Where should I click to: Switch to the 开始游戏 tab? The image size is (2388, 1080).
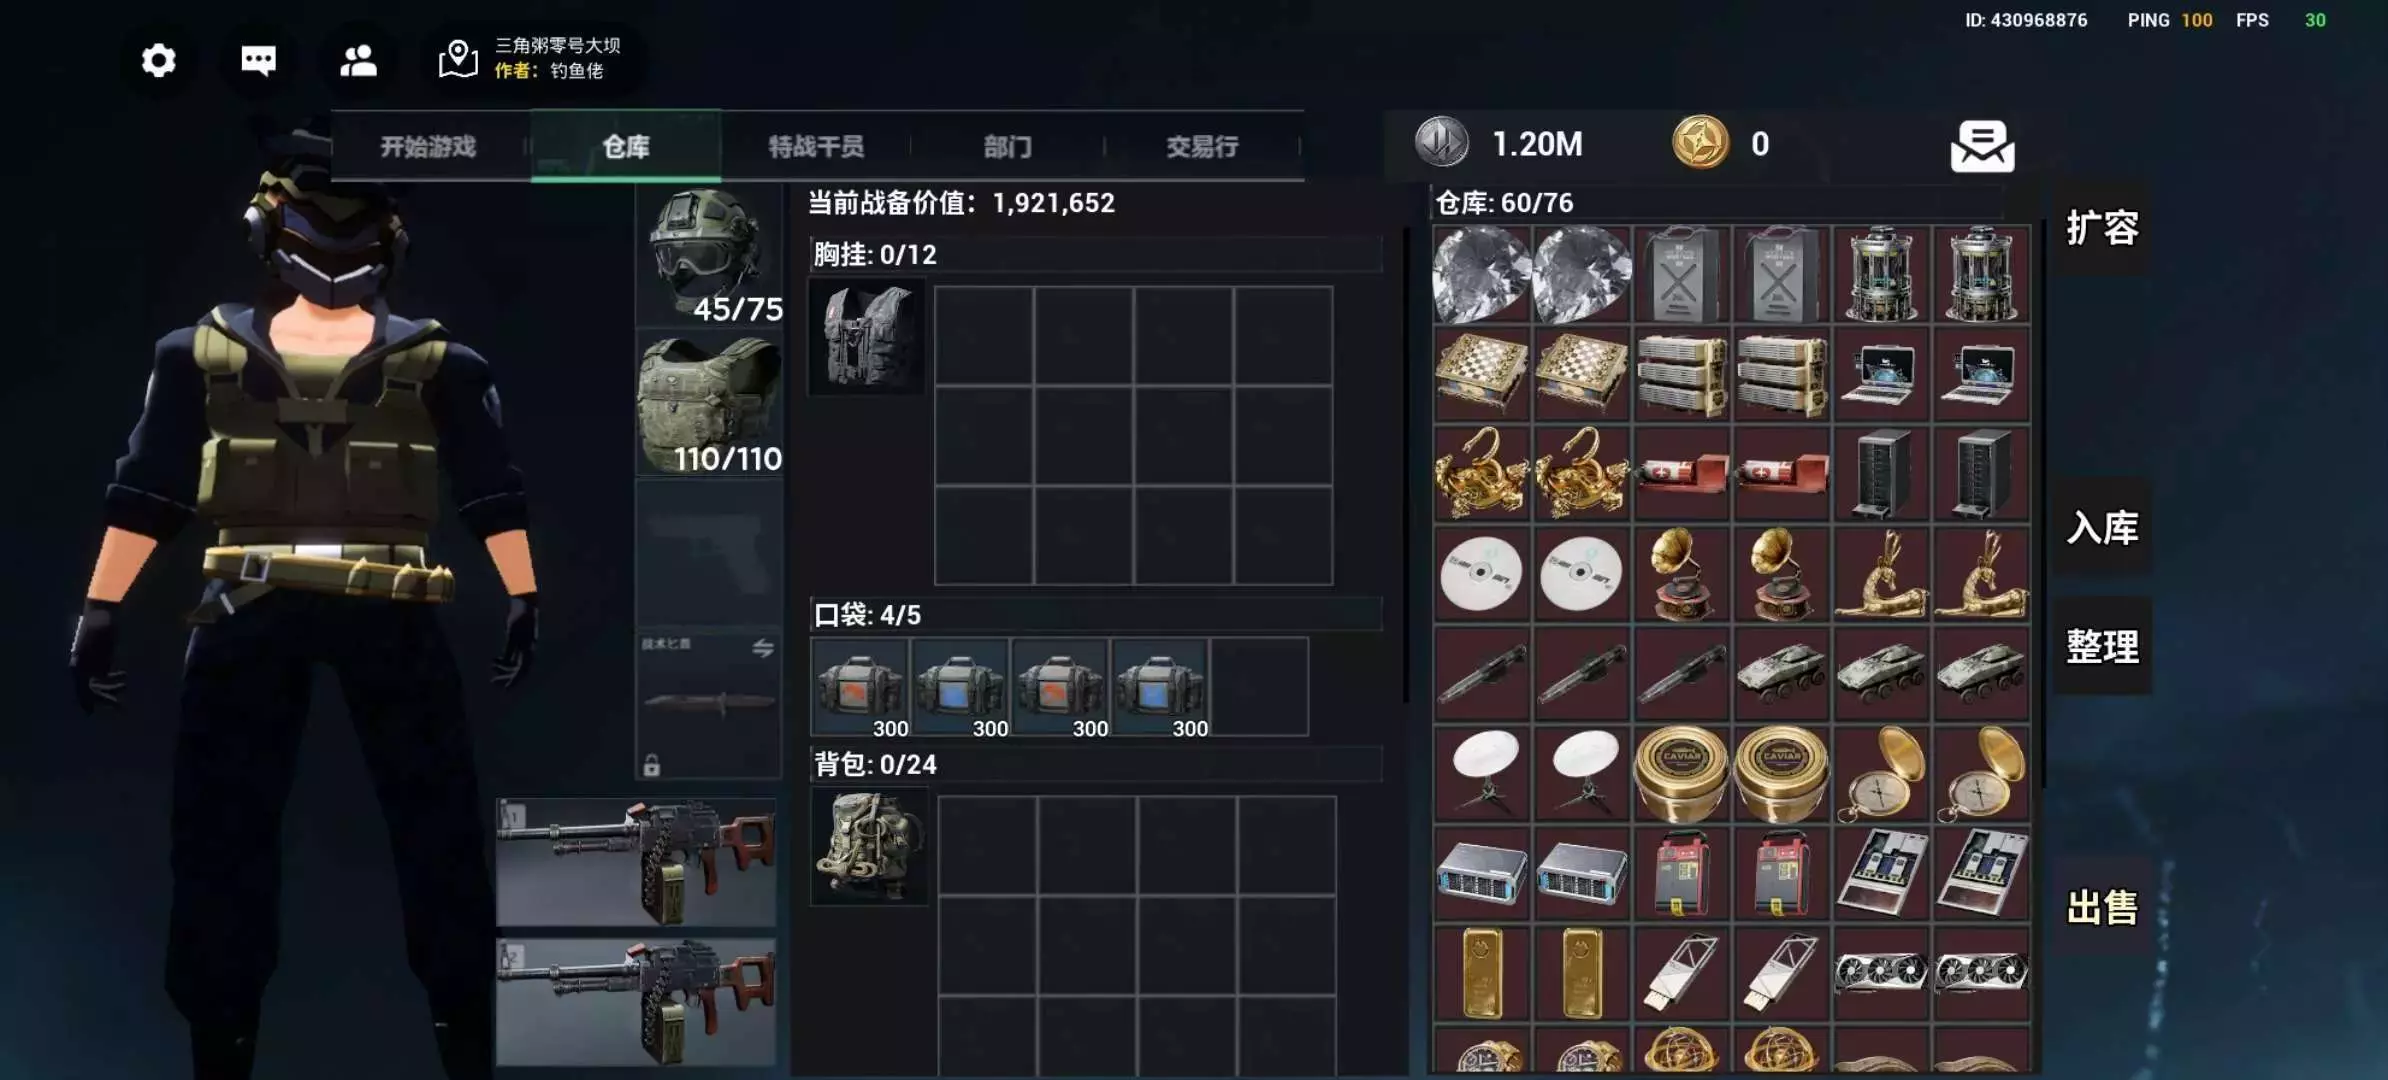tap(429, 147)
